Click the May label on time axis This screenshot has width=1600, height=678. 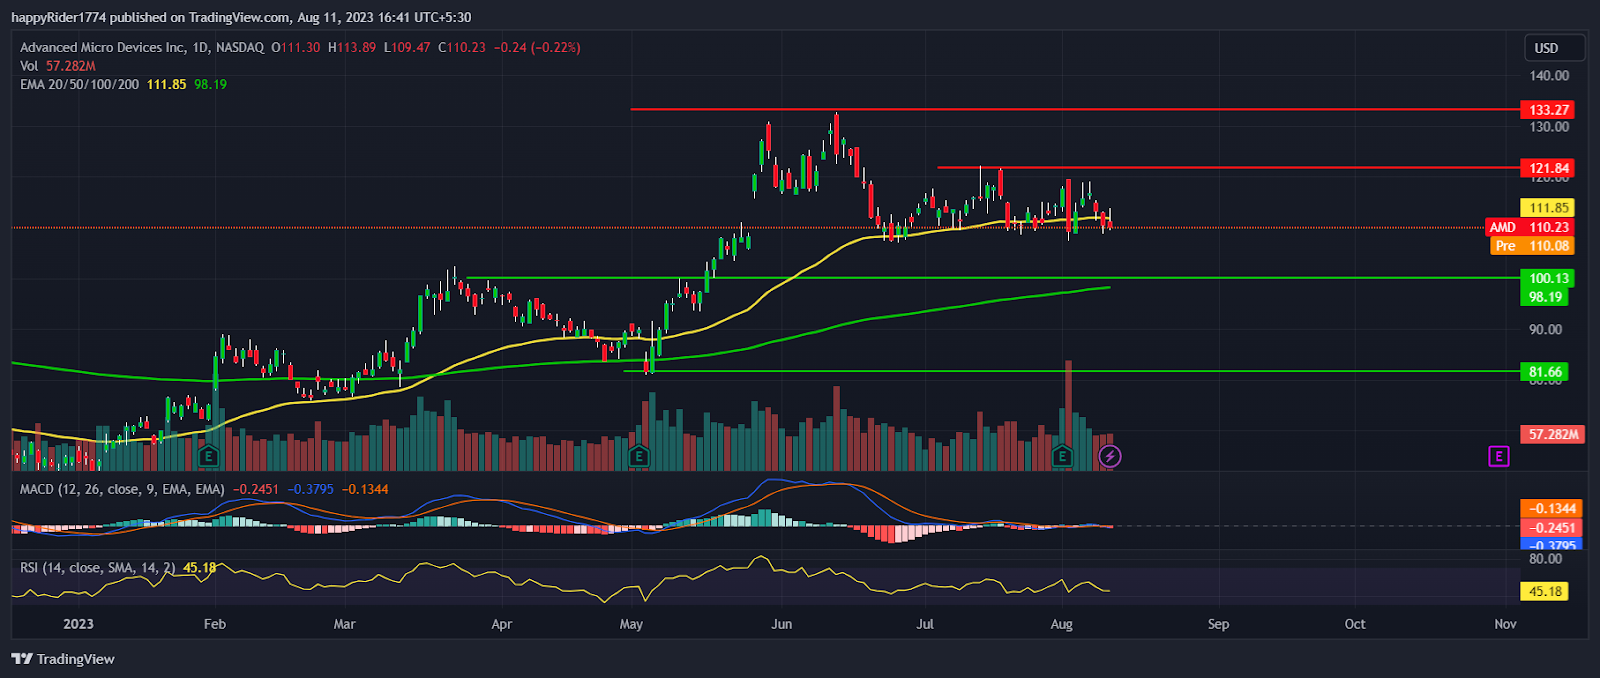coord(631,624)
